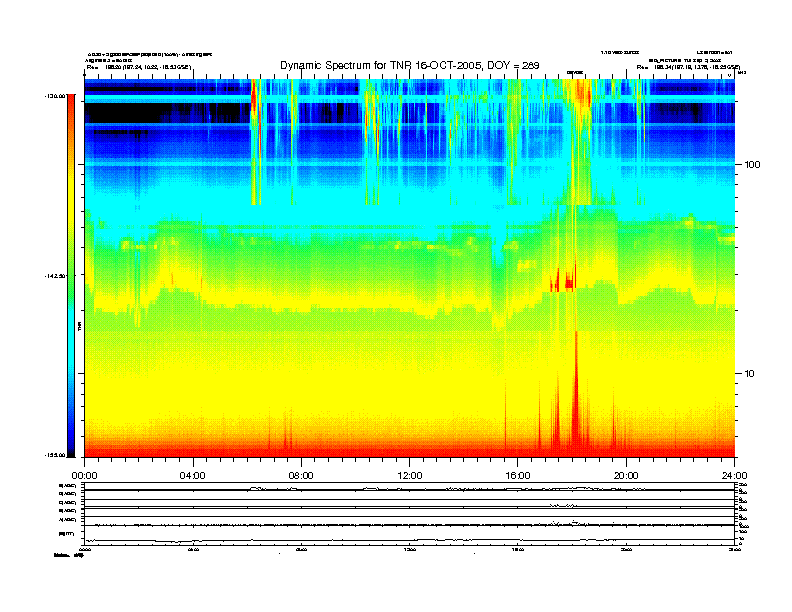
Task: Click the "Dynamic Spectrum for TNR" plot title
Action: (x=410, y=65)
